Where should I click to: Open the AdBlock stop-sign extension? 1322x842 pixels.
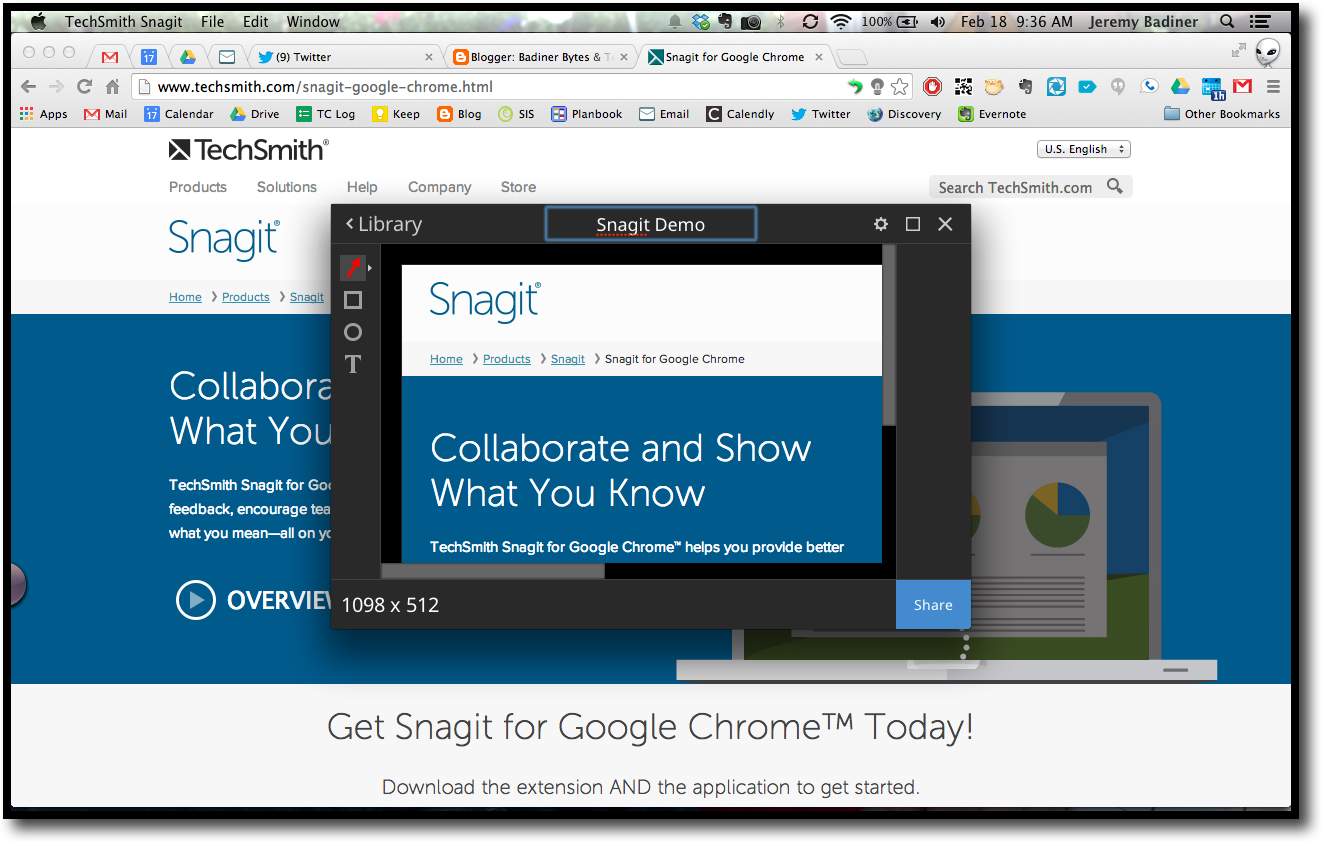coord(932,87)
